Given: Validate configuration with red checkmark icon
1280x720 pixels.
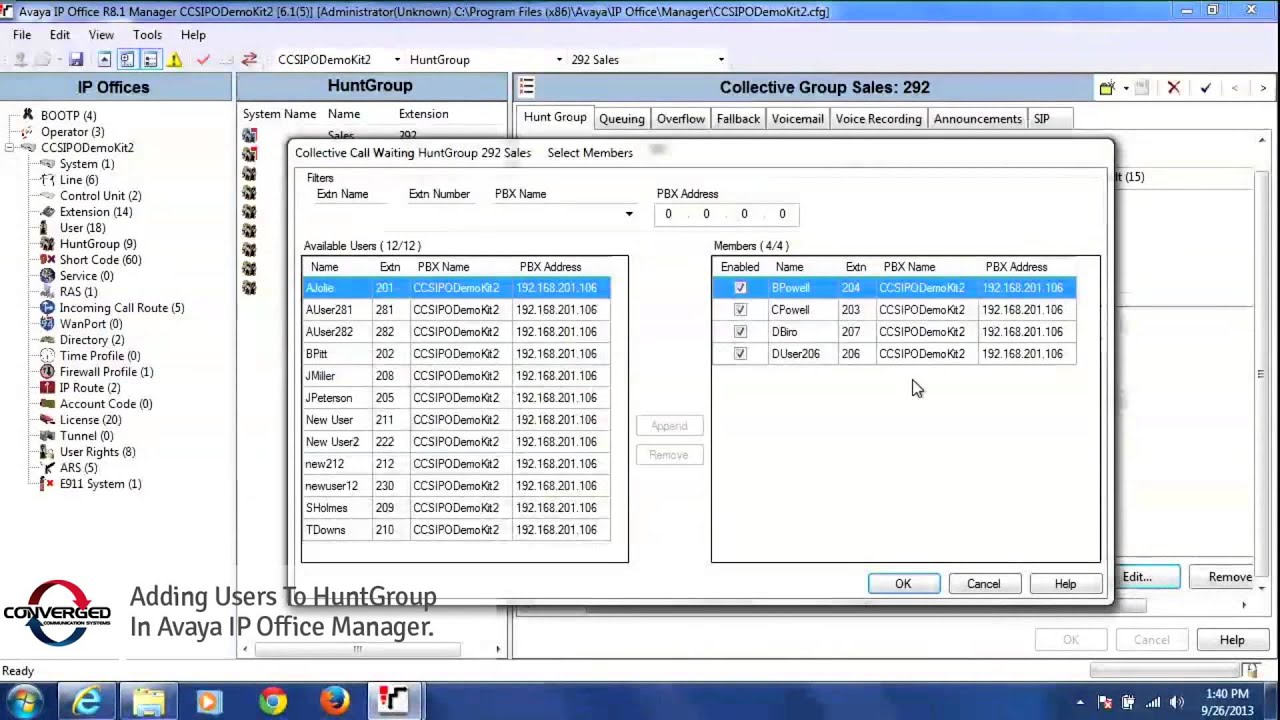Looking at the screenshot, I should (203, 60).
